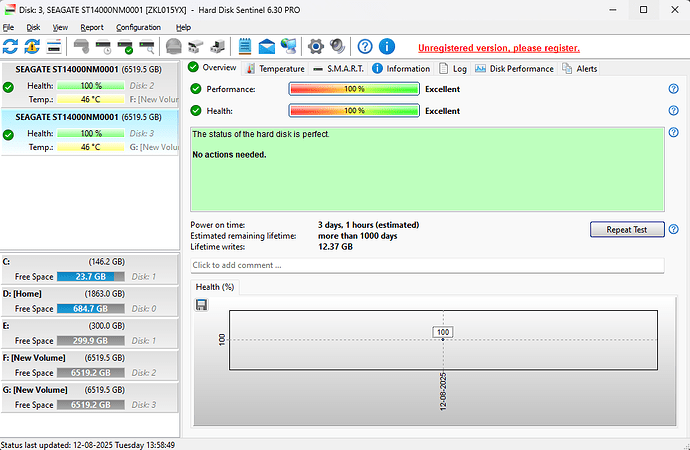This screenshot has width=690, height=450.
Task: Select the Health (%) graph tab
Action: 215,287
